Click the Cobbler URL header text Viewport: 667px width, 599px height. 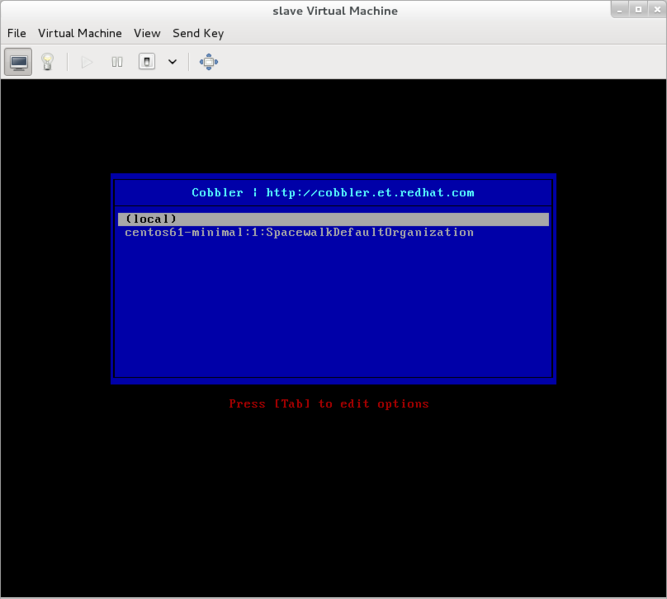coord(333,192)
